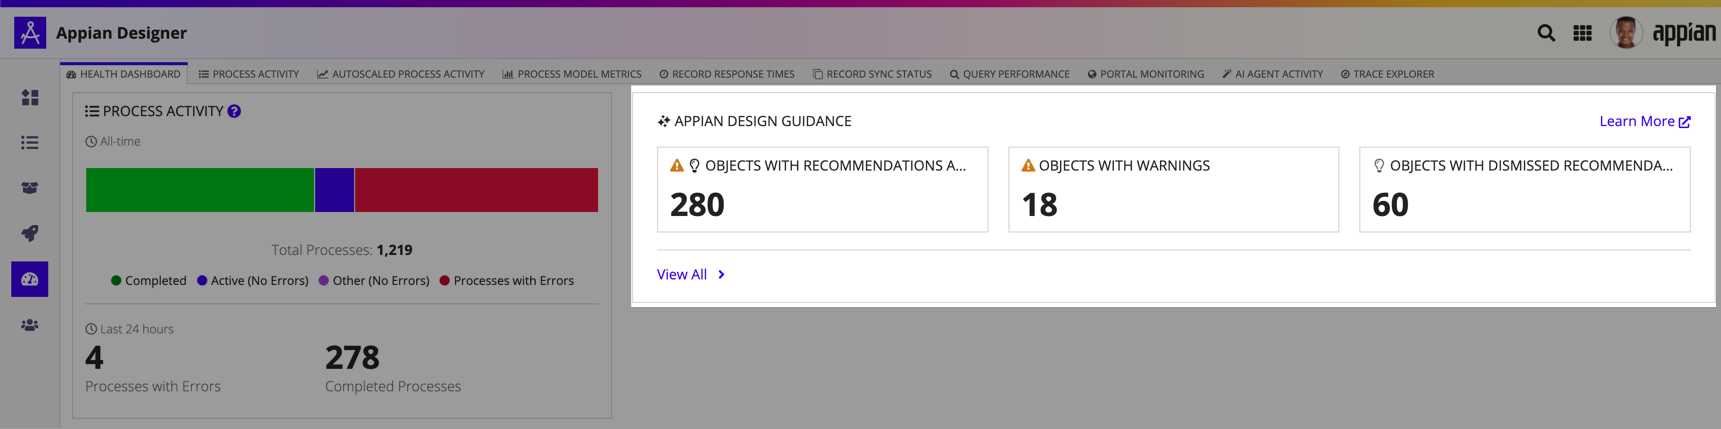Click the Other (No Errors) legend entry

click(374, 281)
